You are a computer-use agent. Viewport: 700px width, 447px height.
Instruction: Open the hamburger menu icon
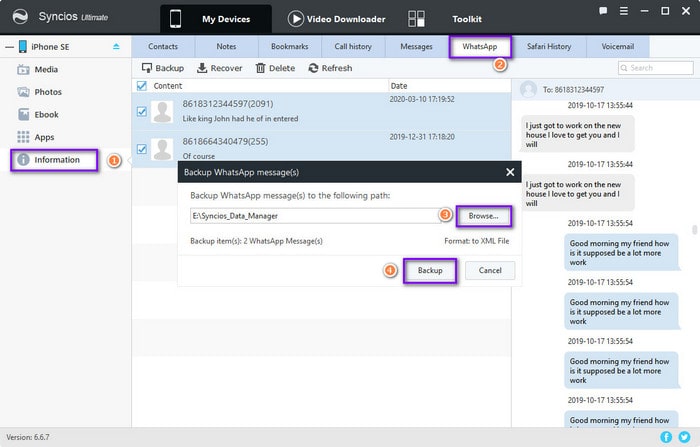pyautogui.click(x=624, y=11)
